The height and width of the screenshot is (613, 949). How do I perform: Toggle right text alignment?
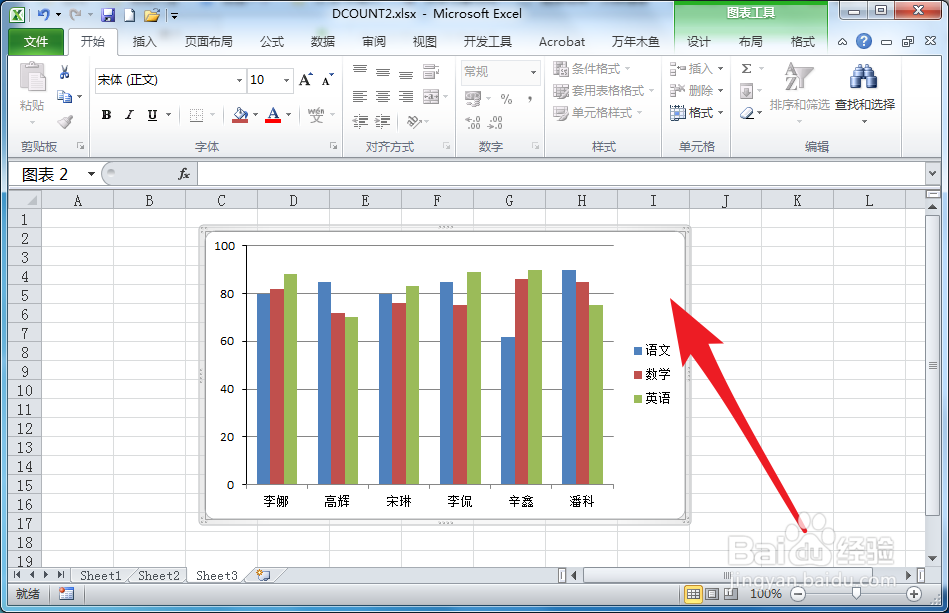pos(406,96)
